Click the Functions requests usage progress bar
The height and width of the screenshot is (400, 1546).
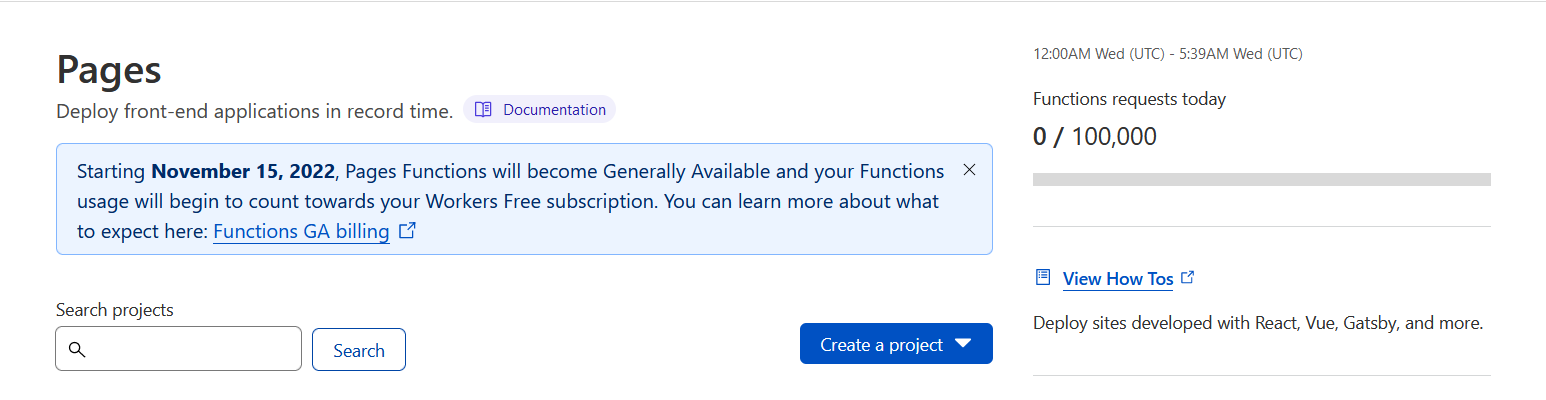pos(1261,180)
